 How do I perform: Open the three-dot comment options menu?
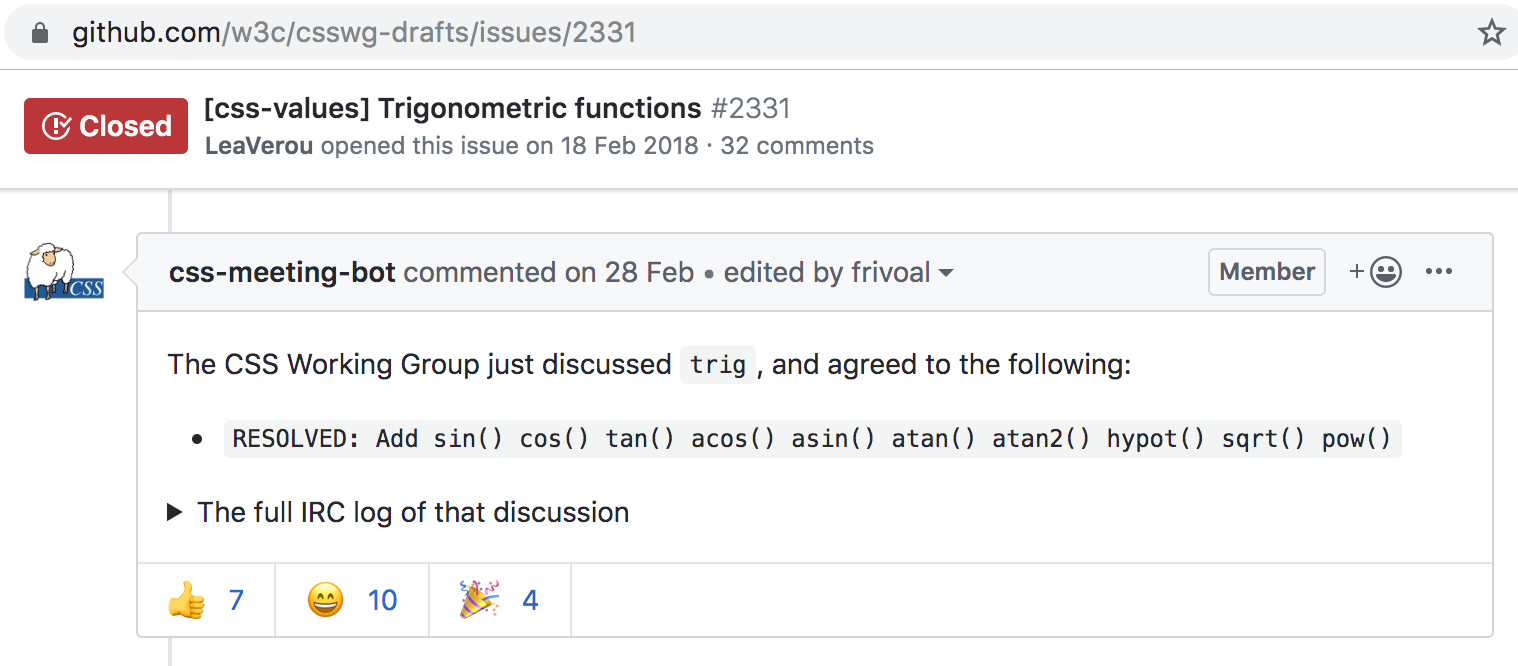(1438, 272)
